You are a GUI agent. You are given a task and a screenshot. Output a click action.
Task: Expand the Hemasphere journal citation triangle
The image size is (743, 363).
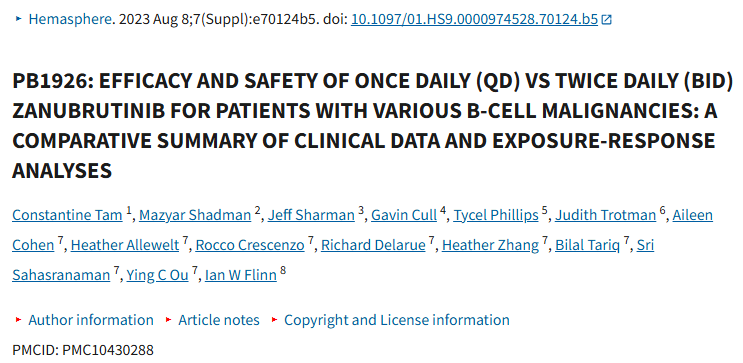(x=19, y=19)
